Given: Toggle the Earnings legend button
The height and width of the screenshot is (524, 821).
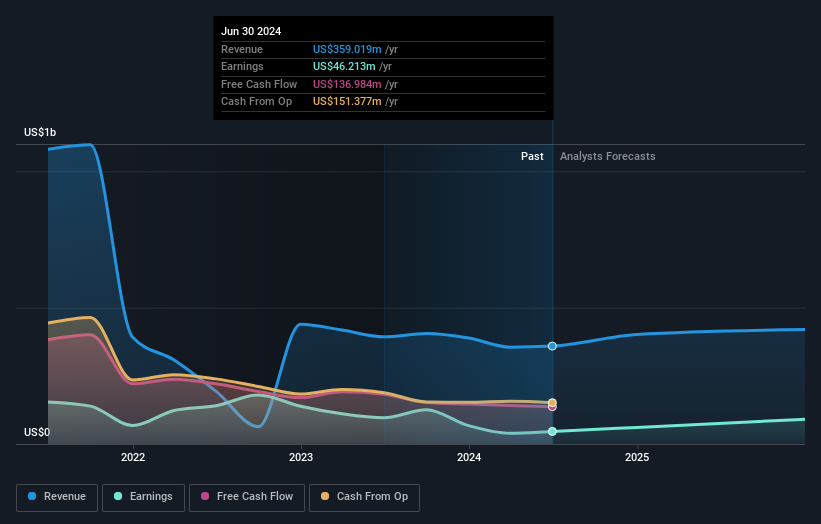Looking at the screenshot, I should coord(143,497).
